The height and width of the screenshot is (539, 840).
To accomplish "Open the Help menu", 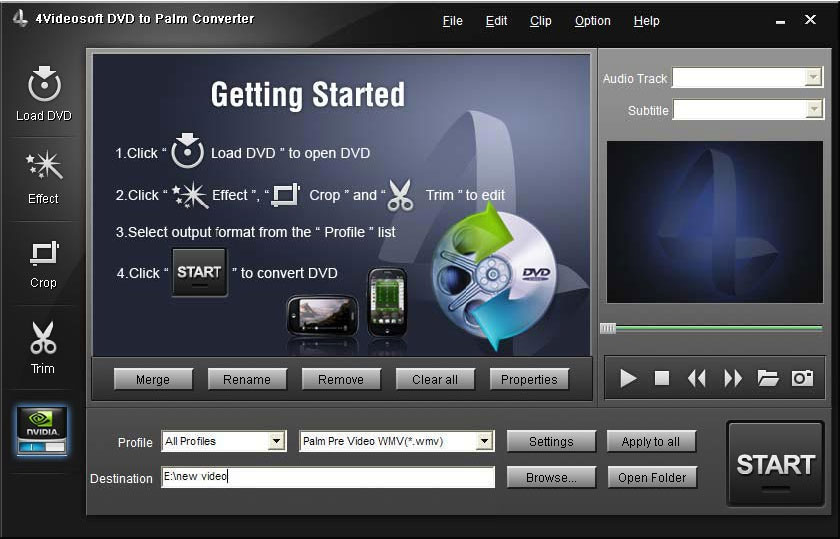I will coord(647,21).
